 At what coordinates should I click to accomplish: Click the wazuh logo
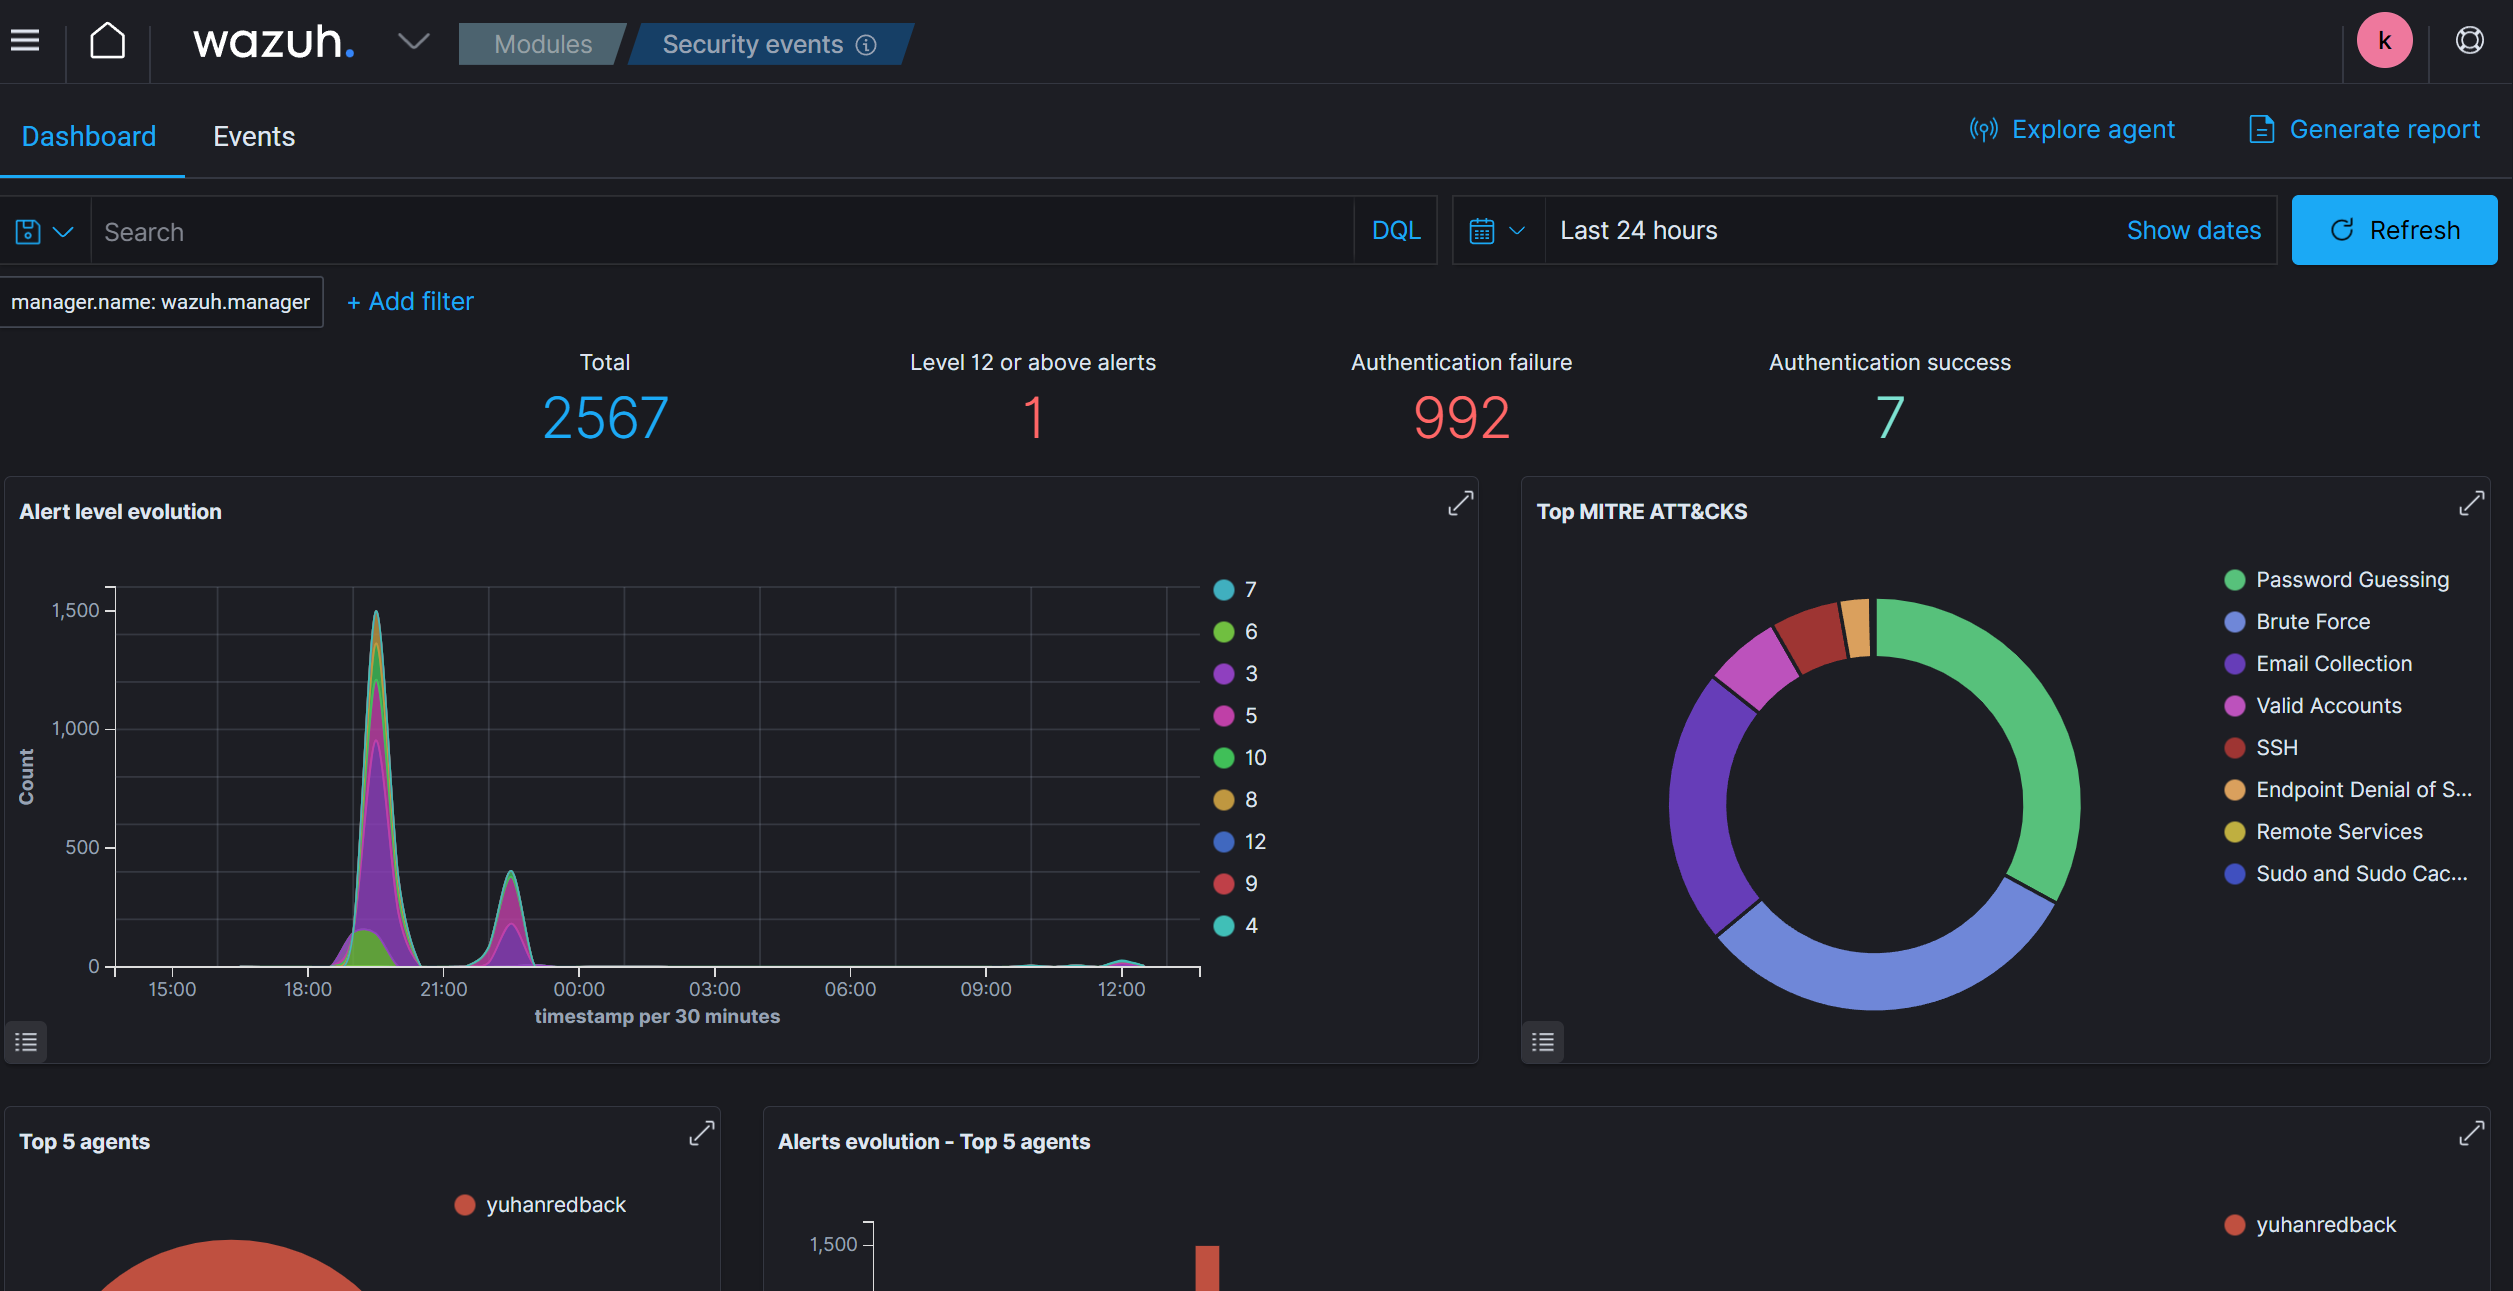tap(274, 42)
